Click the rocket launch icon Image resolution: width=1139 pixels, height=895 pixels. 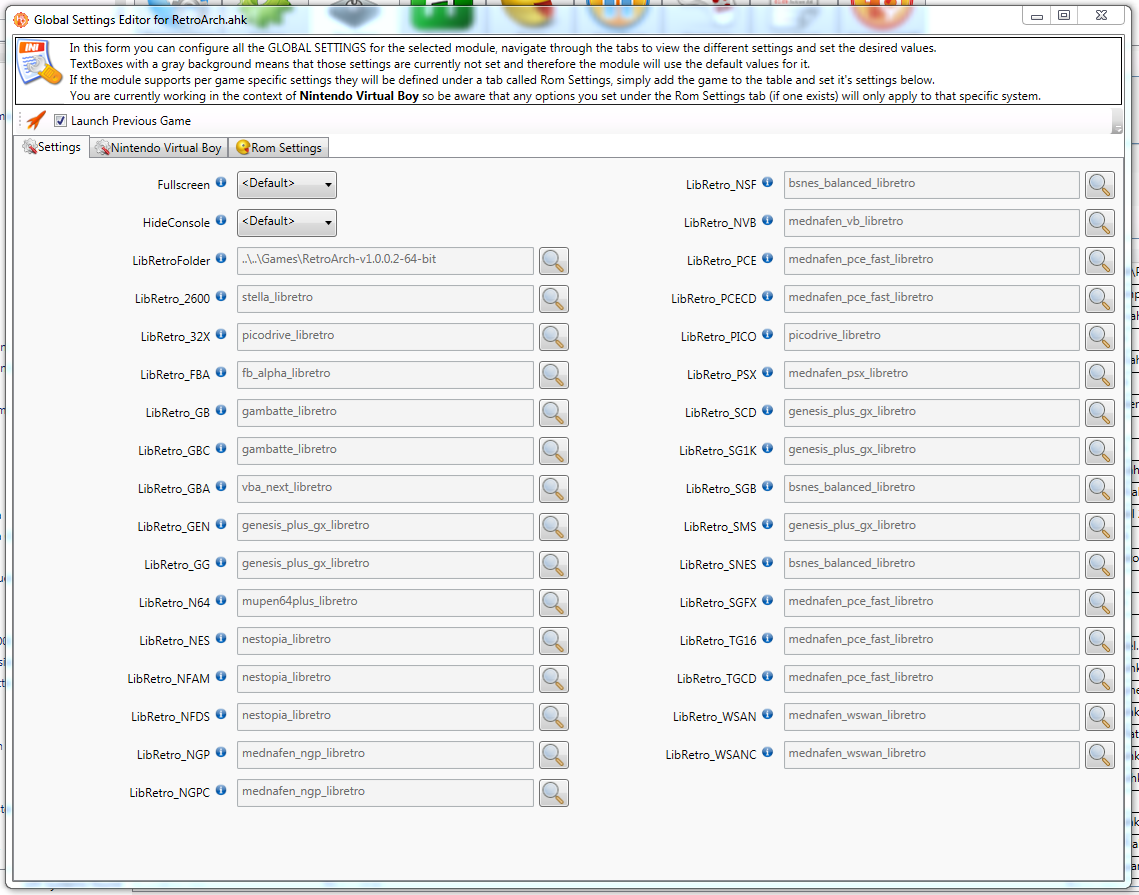click(36, 121)
